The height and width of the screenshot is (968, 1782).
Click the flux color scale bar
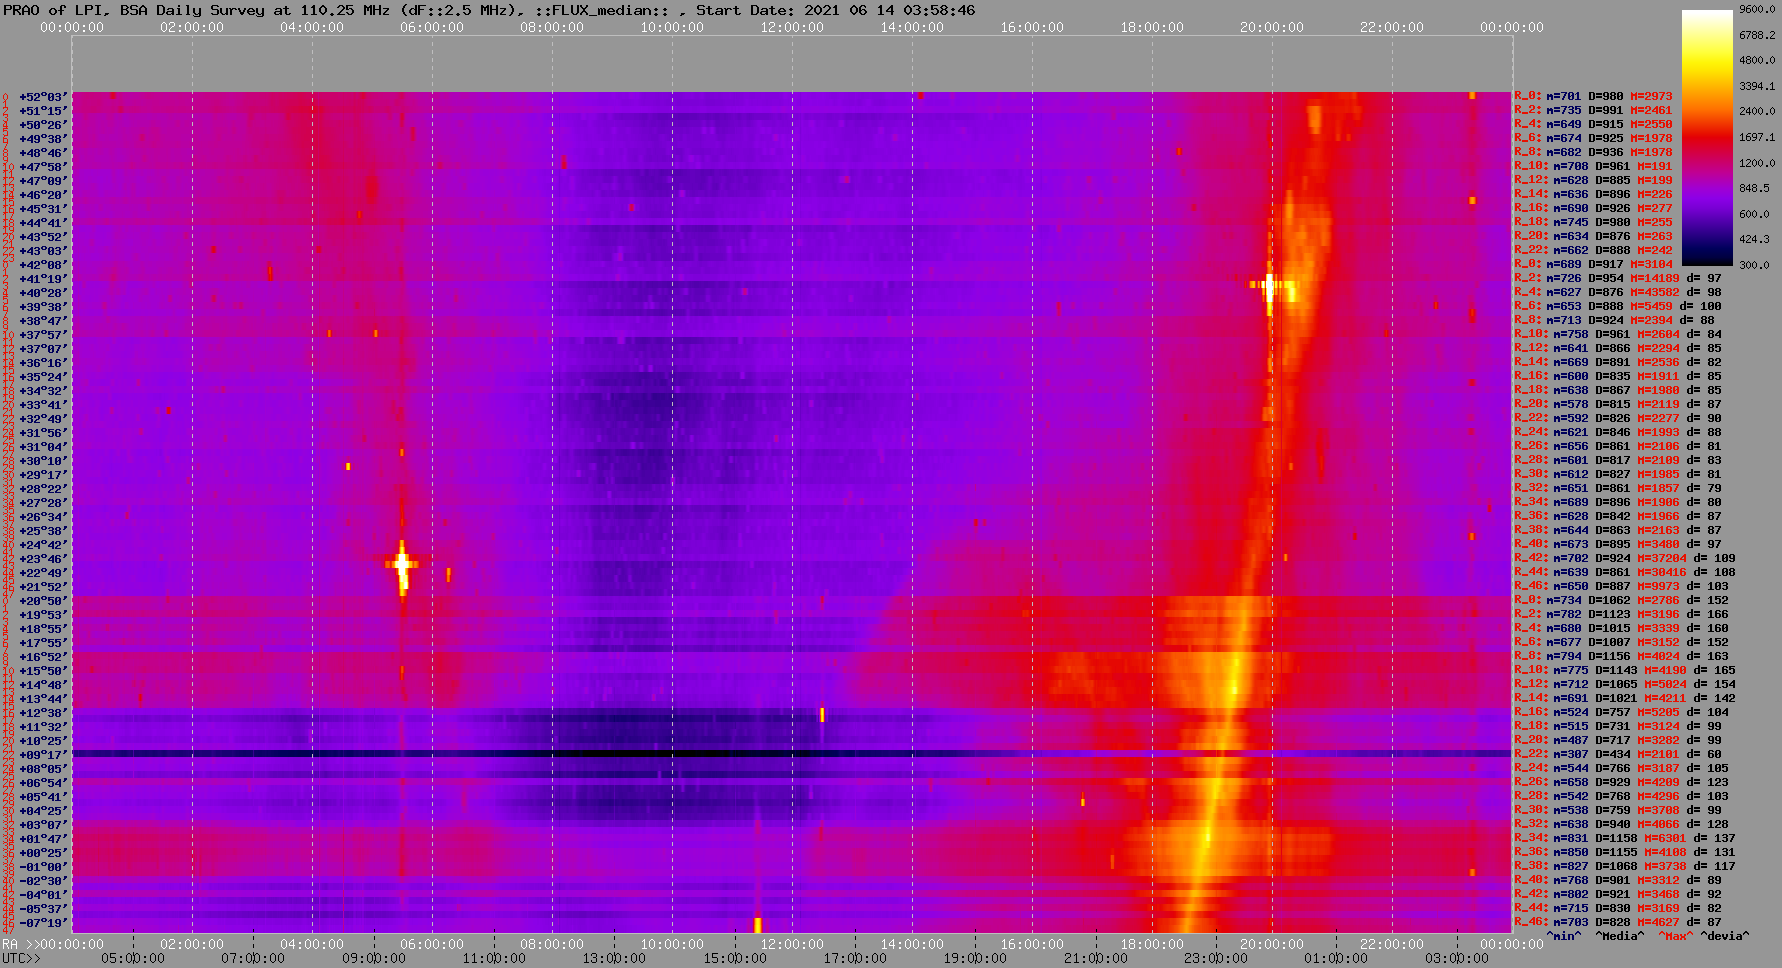[x=1707, y=138]
